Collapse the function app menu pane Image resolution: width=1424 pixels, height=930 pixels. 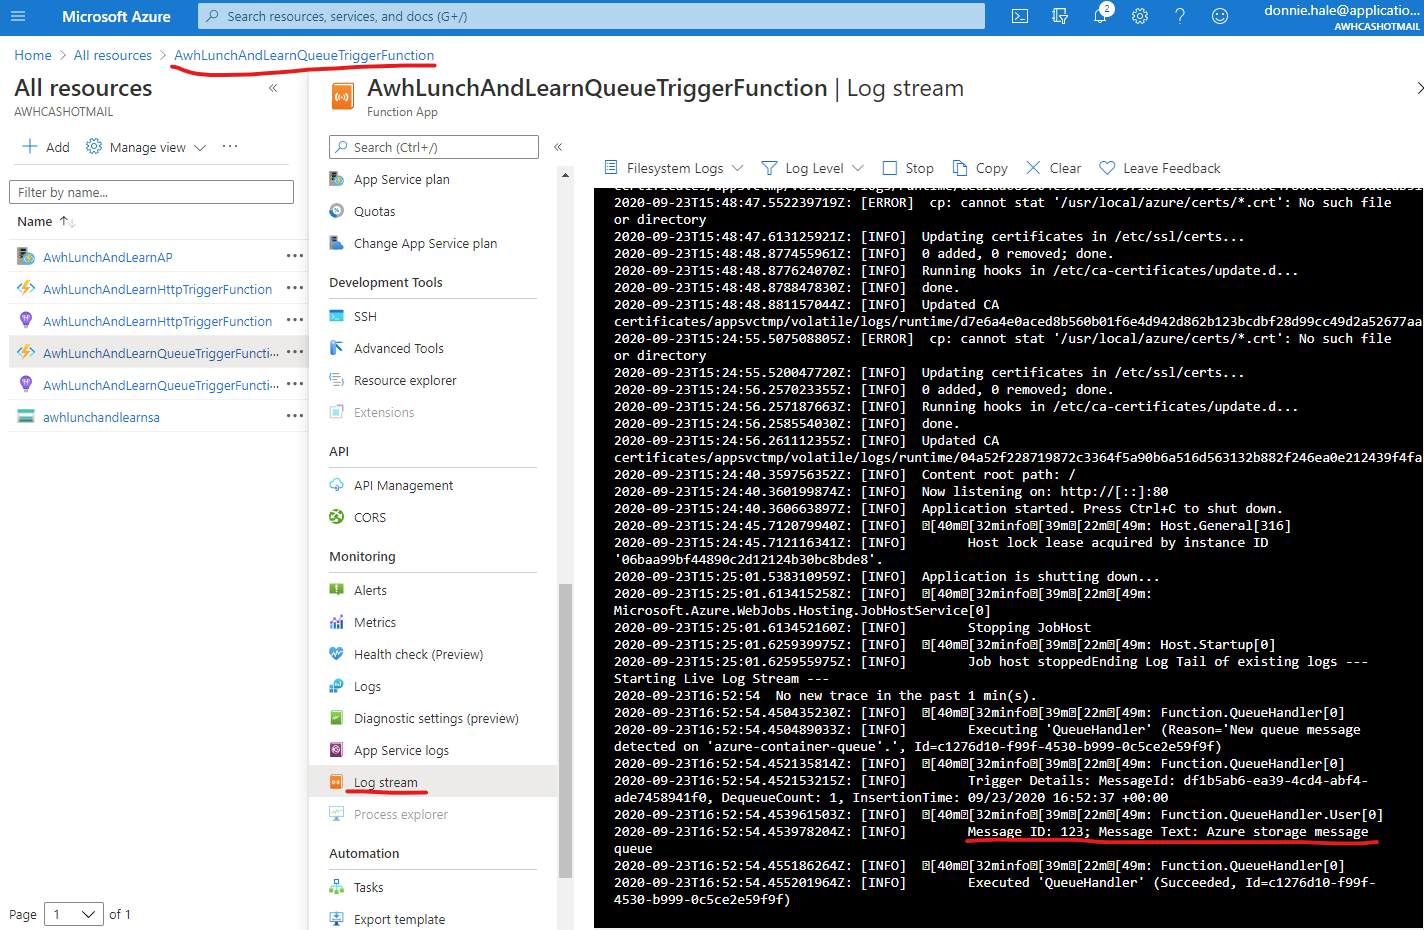click(x=558, y=147)
